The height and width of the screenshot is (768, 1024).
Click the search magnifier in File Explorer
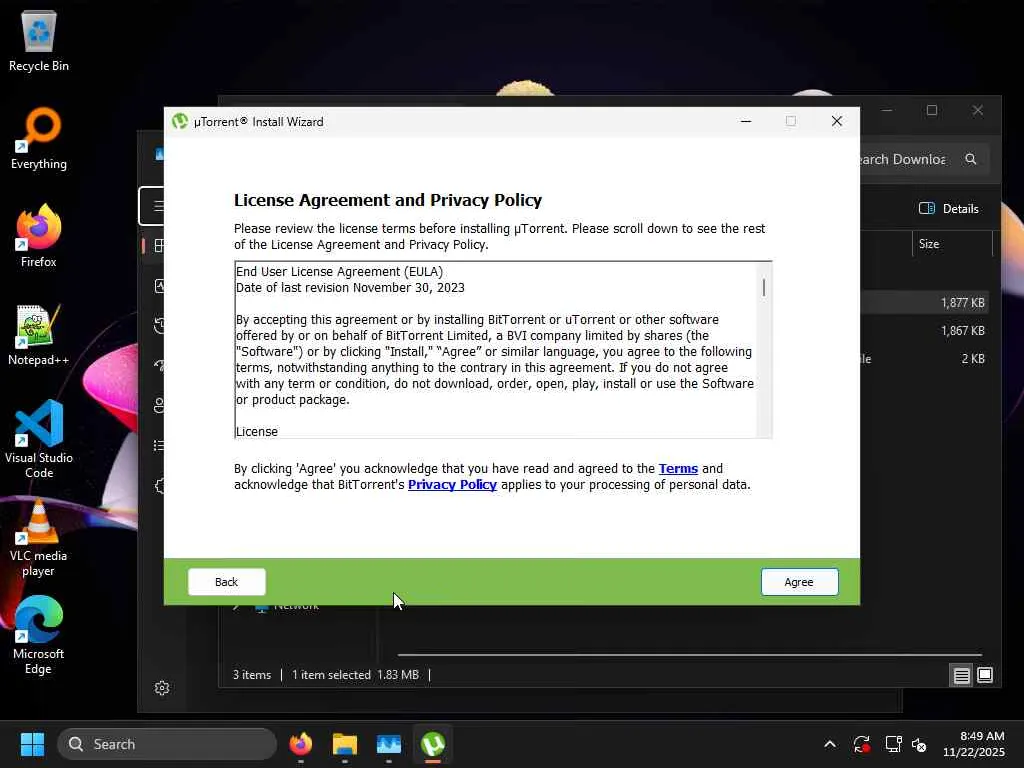[x=970, y=159]
